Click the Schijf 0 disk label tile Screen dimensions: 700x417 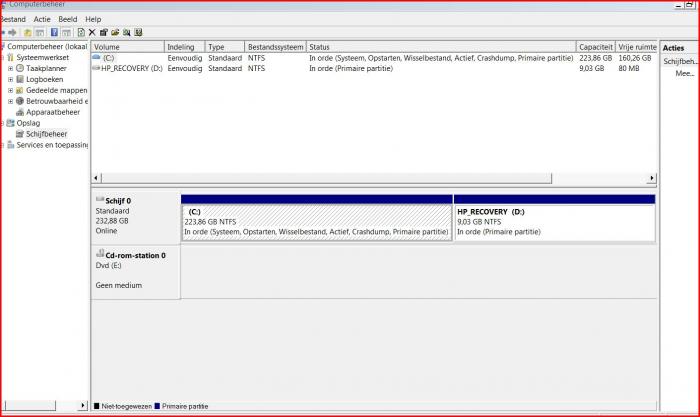click(136, 217)
